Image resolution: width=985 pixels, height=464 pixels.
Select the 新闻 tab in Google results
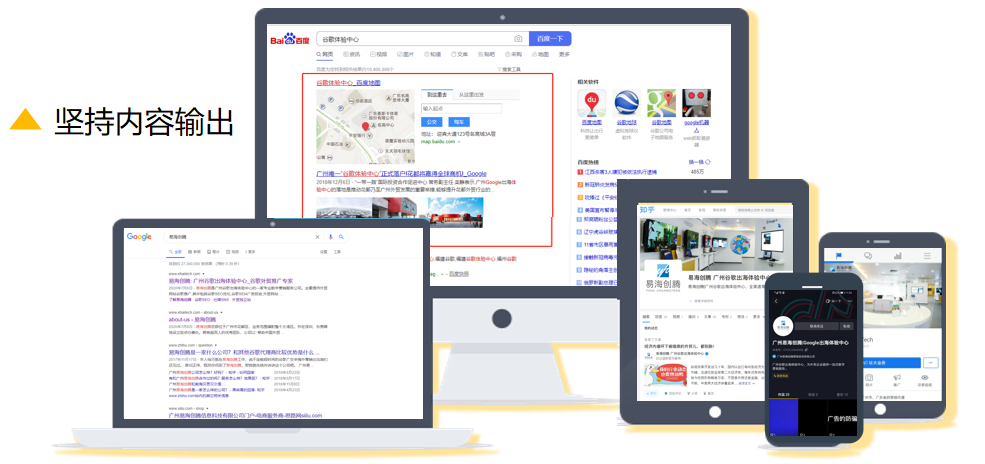tap(194, 252)
